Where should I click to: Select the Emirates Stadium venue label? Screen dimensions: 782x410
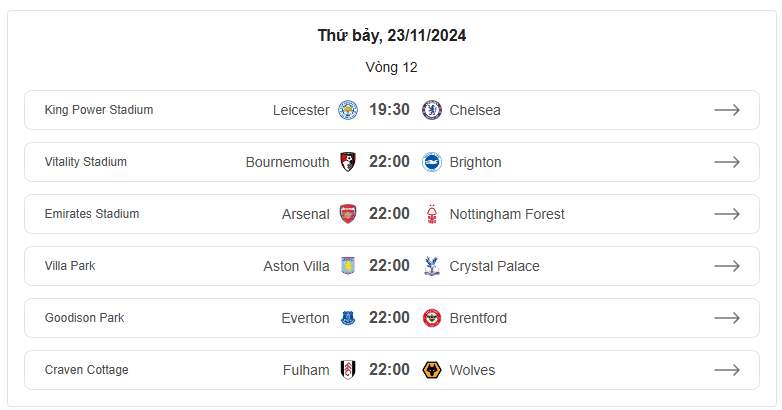(92, 214)
